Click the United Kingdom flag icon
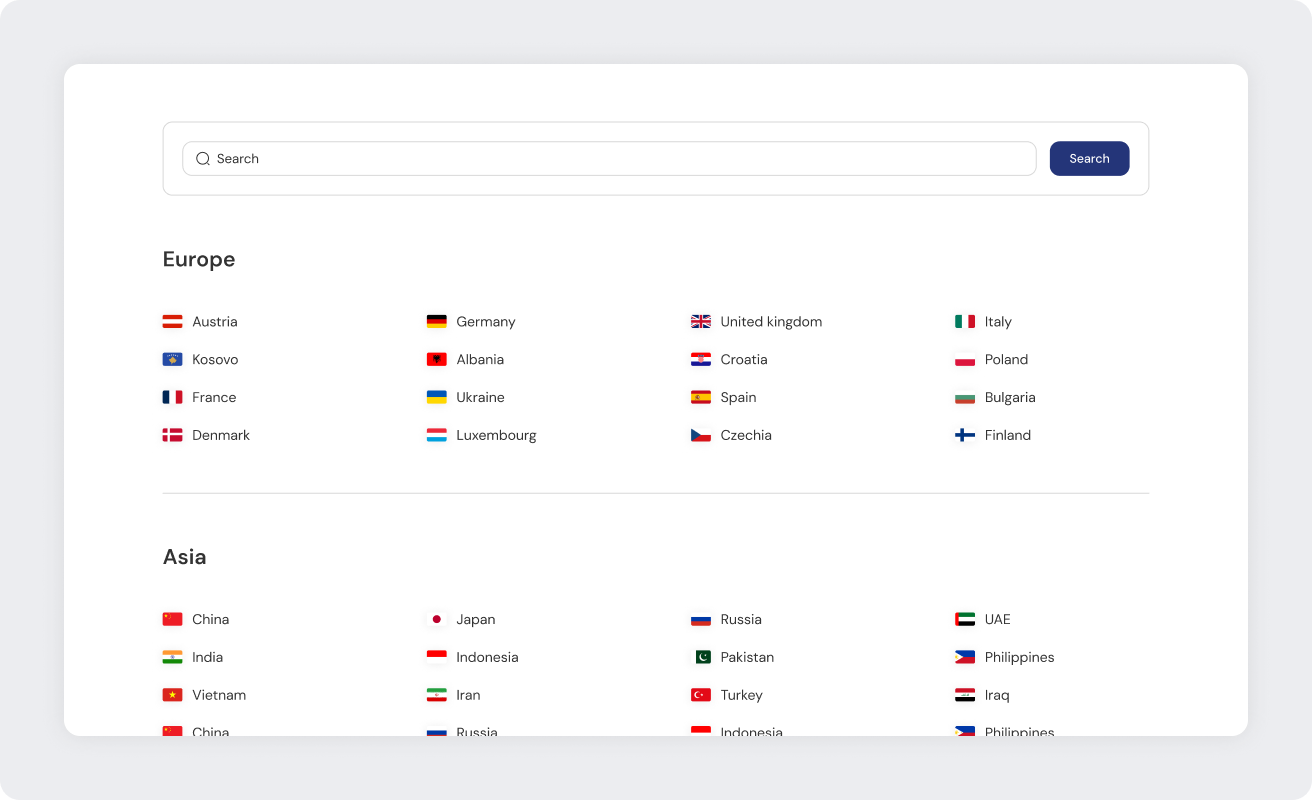Image resolution: width=1312 pixels, height=800 pixels. tap(700, 322)
